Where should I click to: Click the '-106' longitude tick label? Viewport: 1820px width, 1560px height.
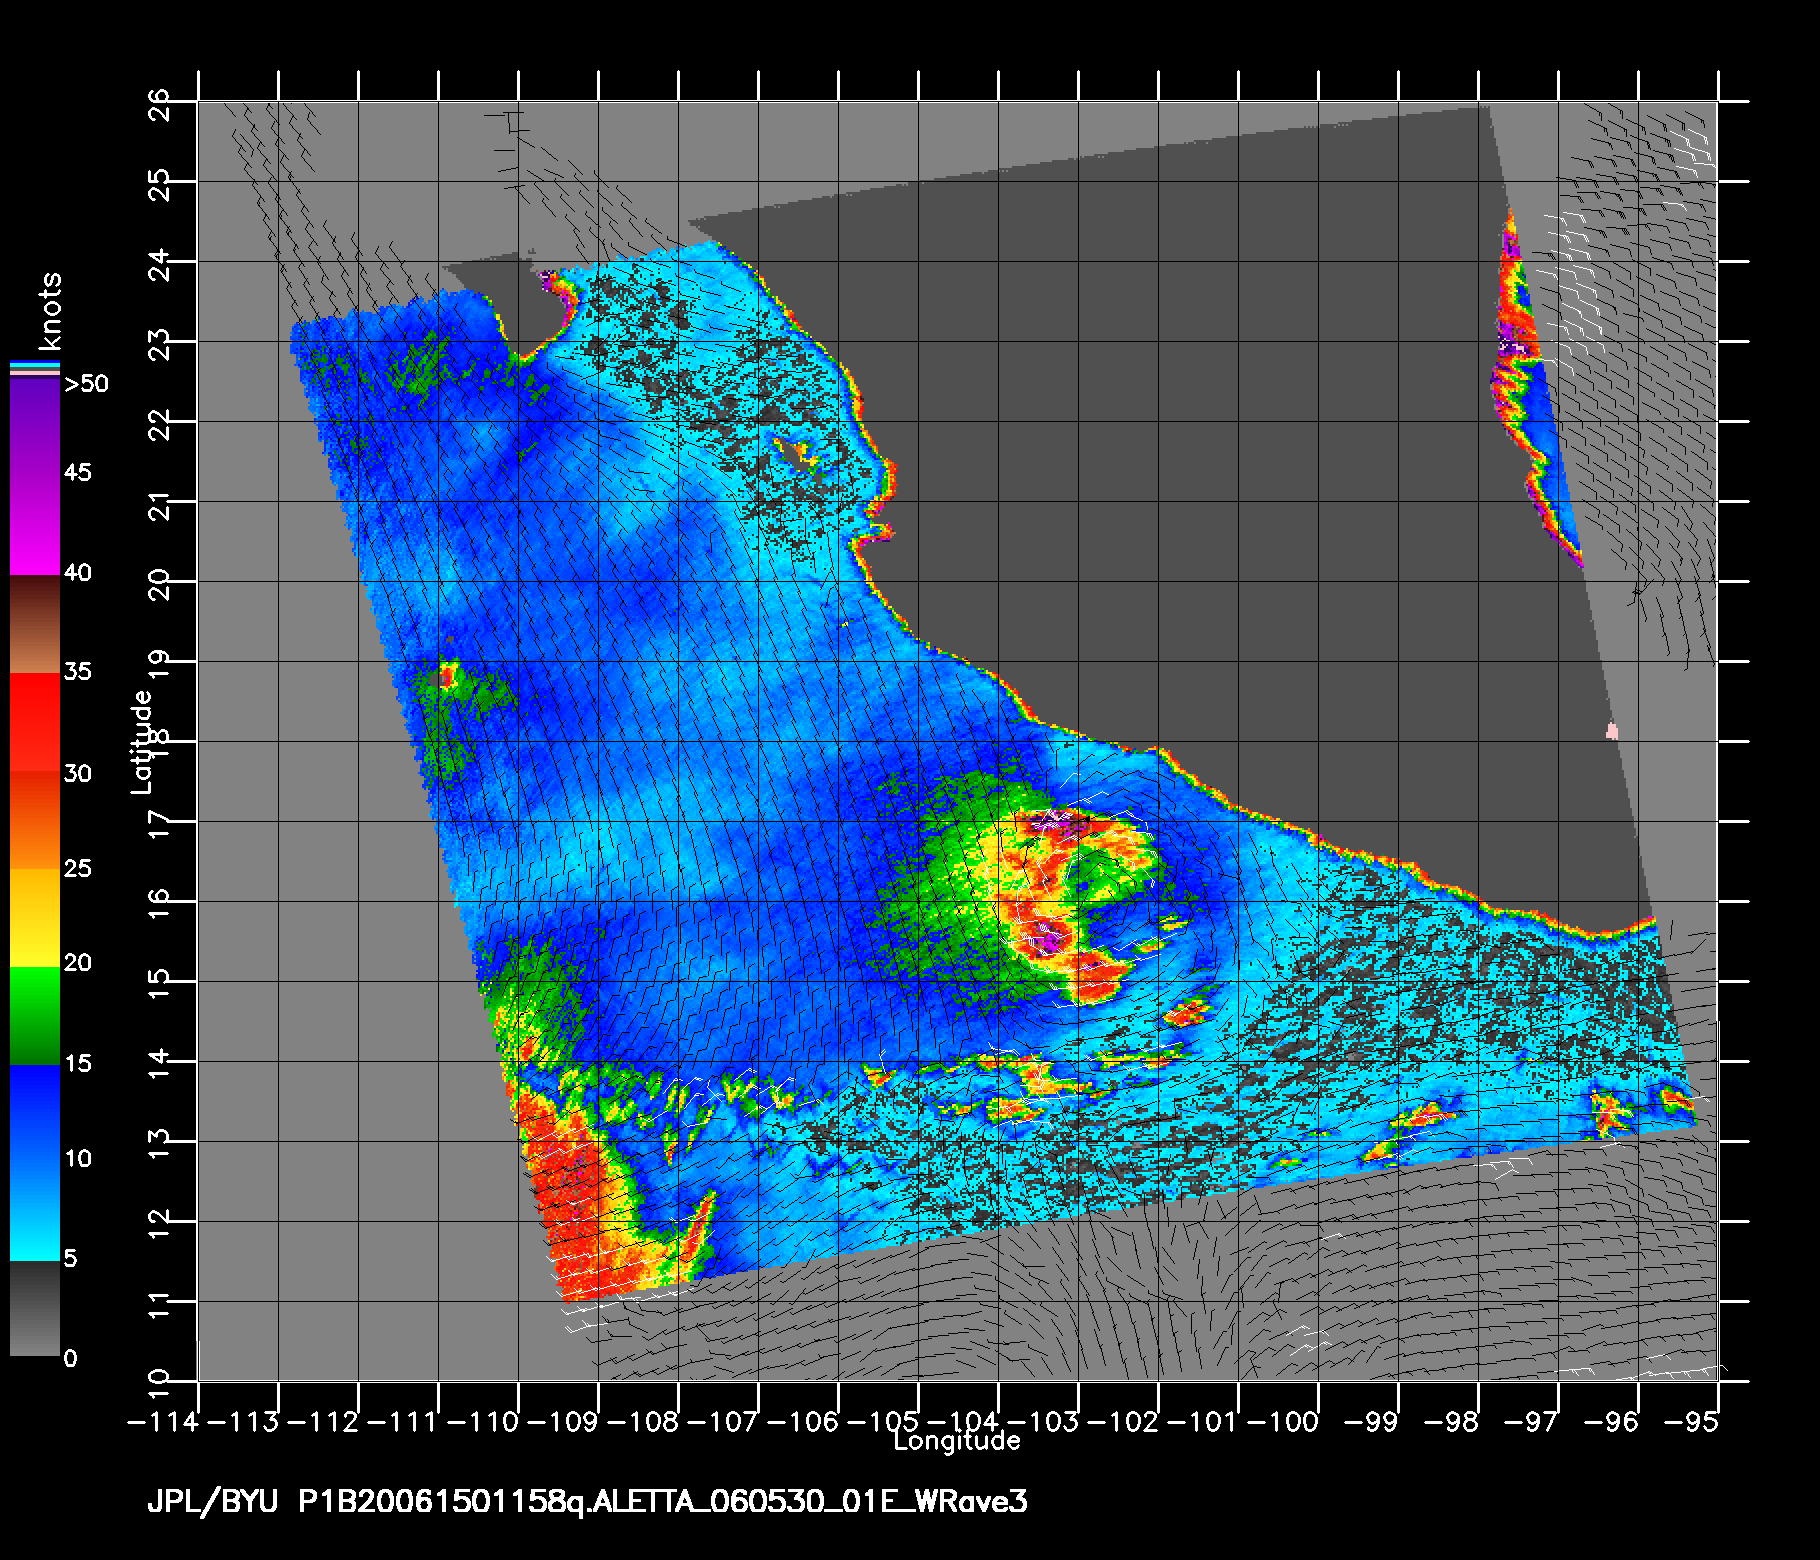pos(804,1422)
